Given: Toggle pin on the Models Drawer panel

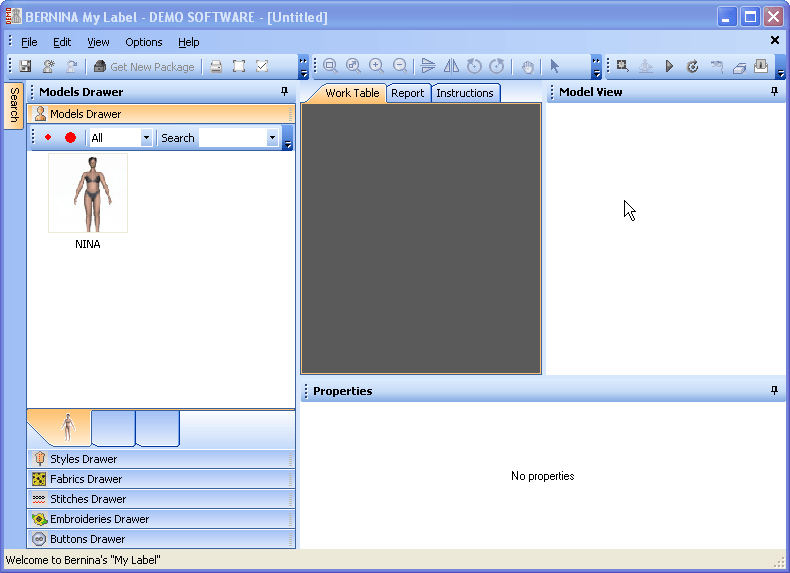Looking at the screenshot, I should pos(284,91).
